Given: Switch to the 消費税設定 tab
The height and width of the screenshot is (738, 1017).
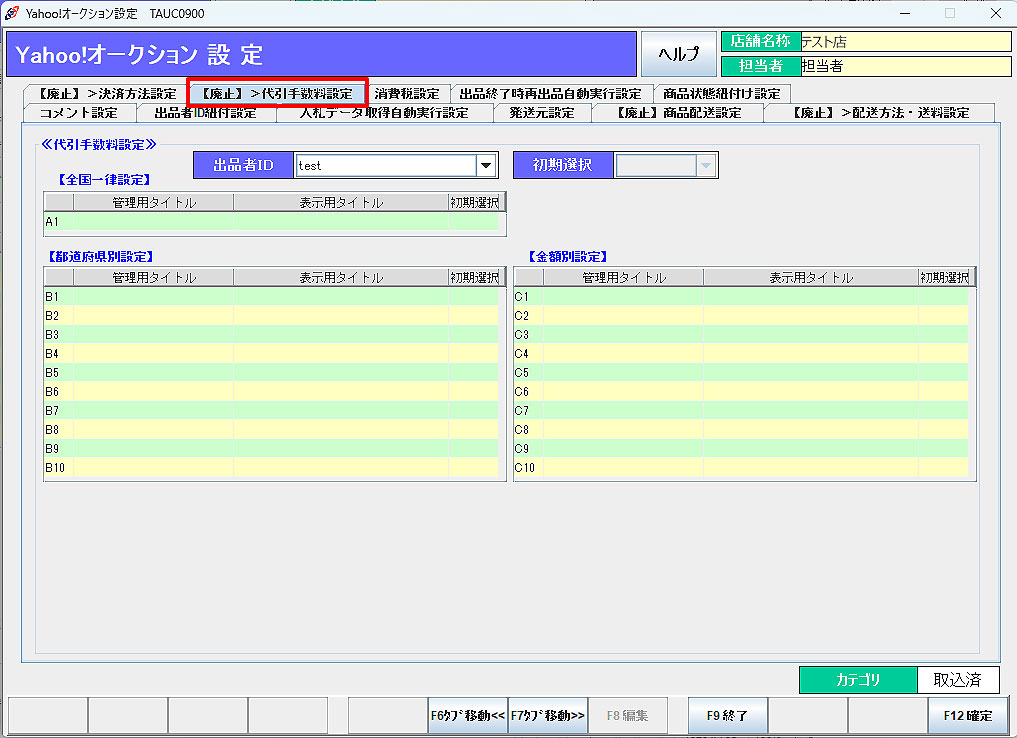Looking at the screenshot, I should [407, 94].
